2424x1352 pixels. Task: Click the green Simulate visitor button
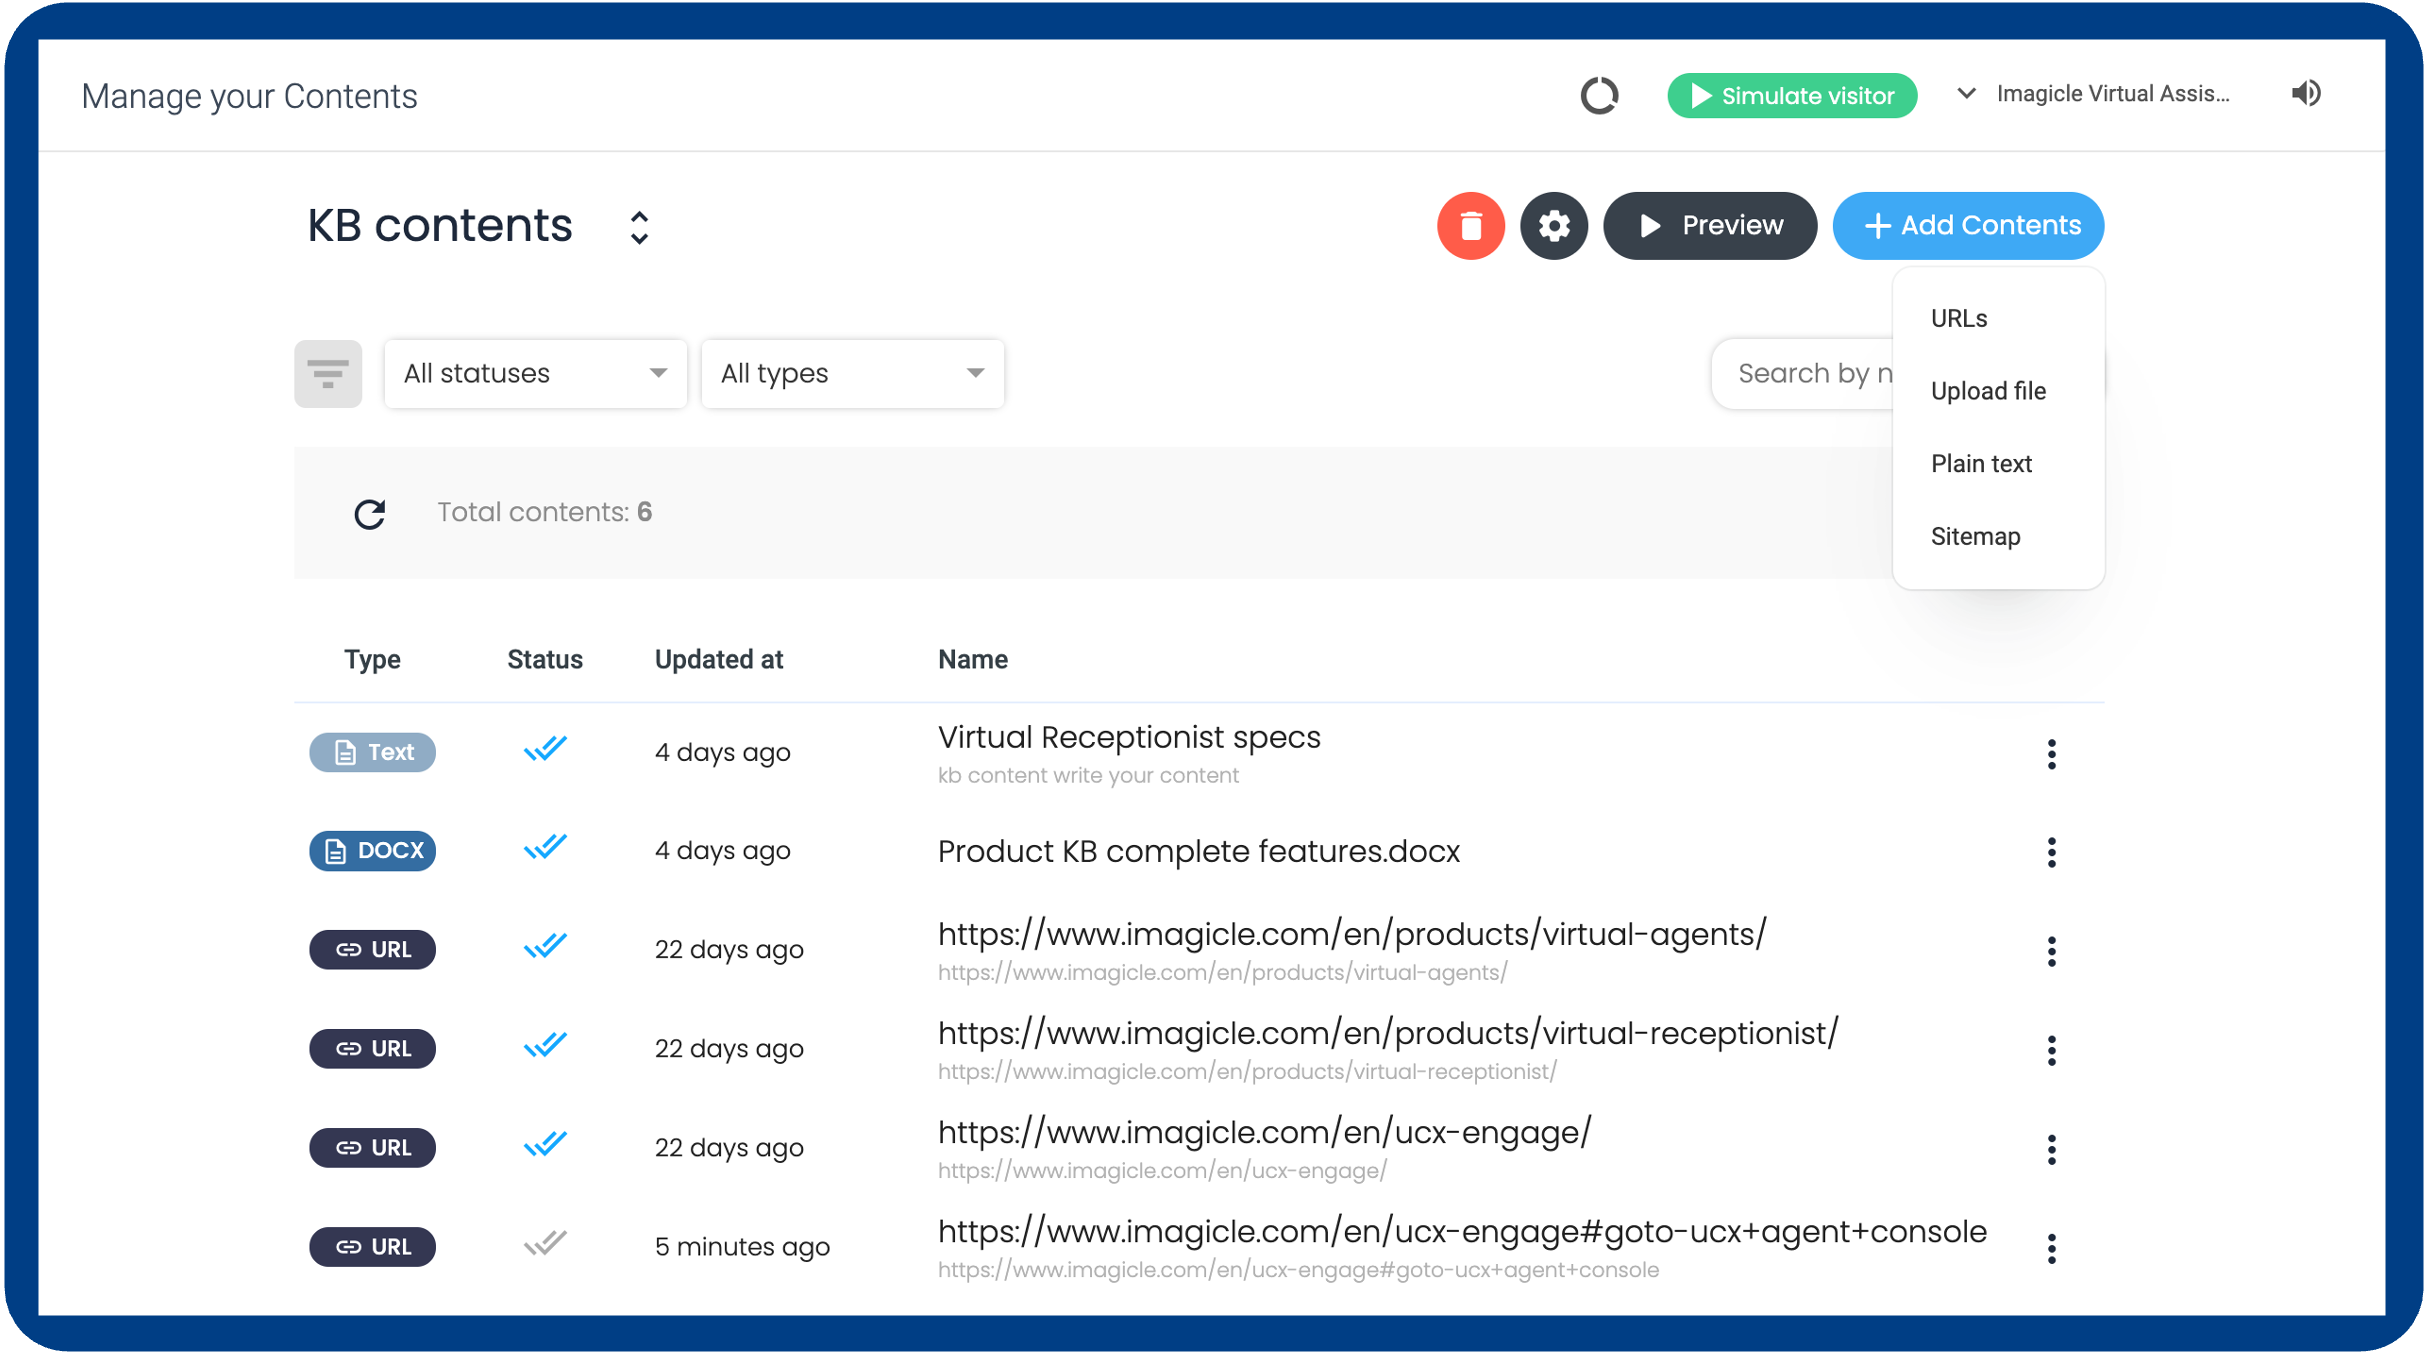[x=1791, y=96]
